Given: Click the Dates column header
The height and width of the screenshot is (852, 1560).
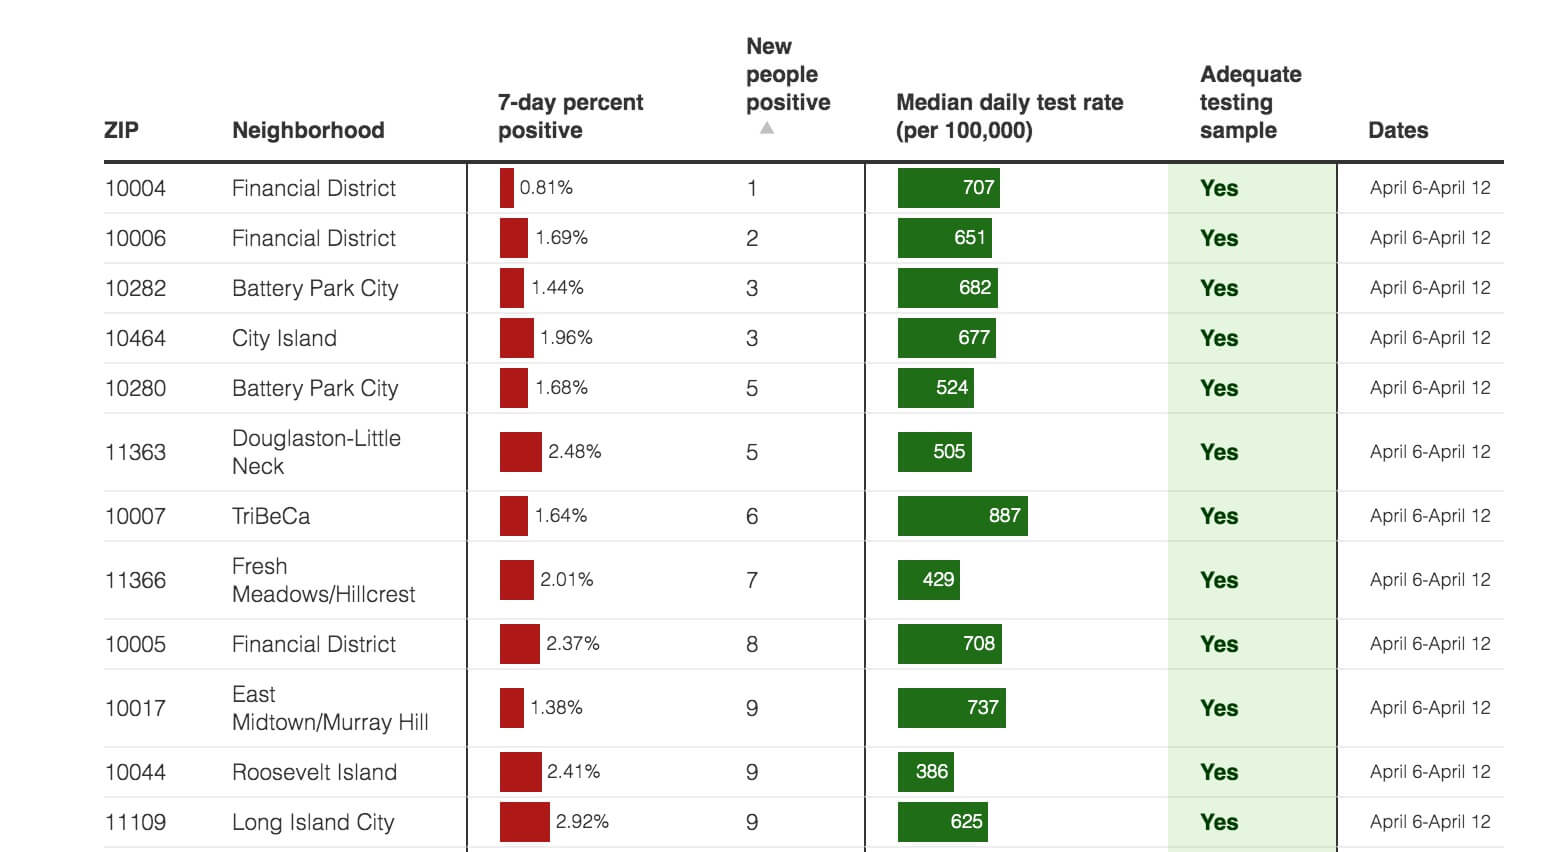Looking at the screenshot, I should [x=1397, y=130].
